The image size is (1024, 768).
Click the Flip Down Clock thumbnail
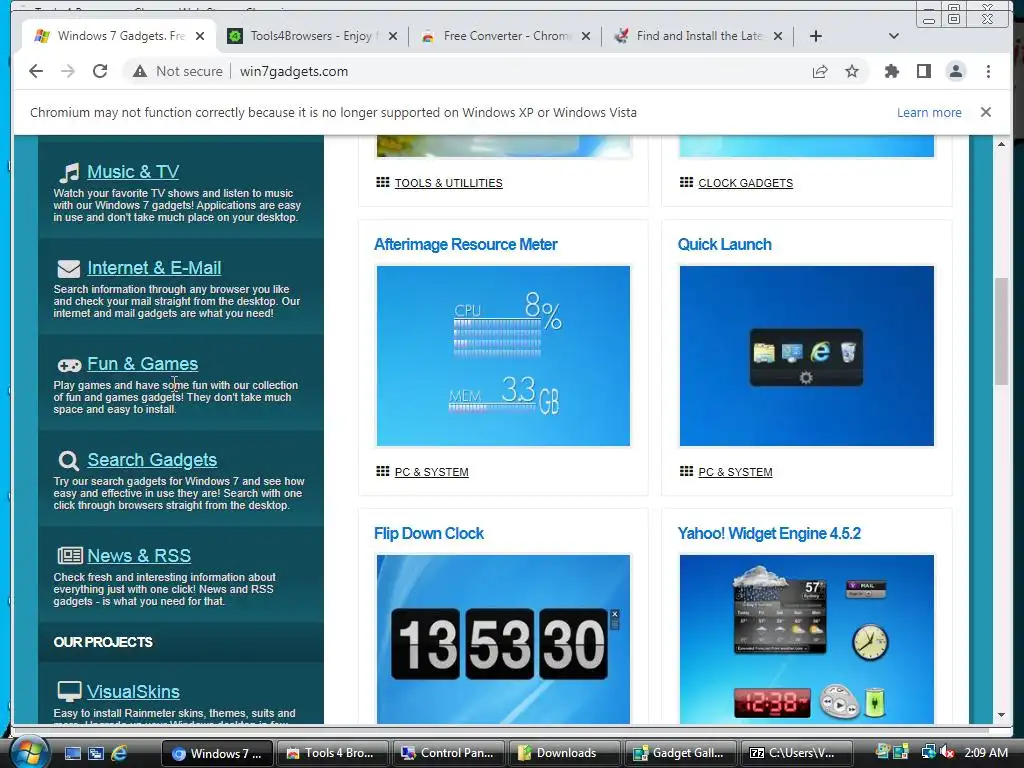tap(504, 639)
